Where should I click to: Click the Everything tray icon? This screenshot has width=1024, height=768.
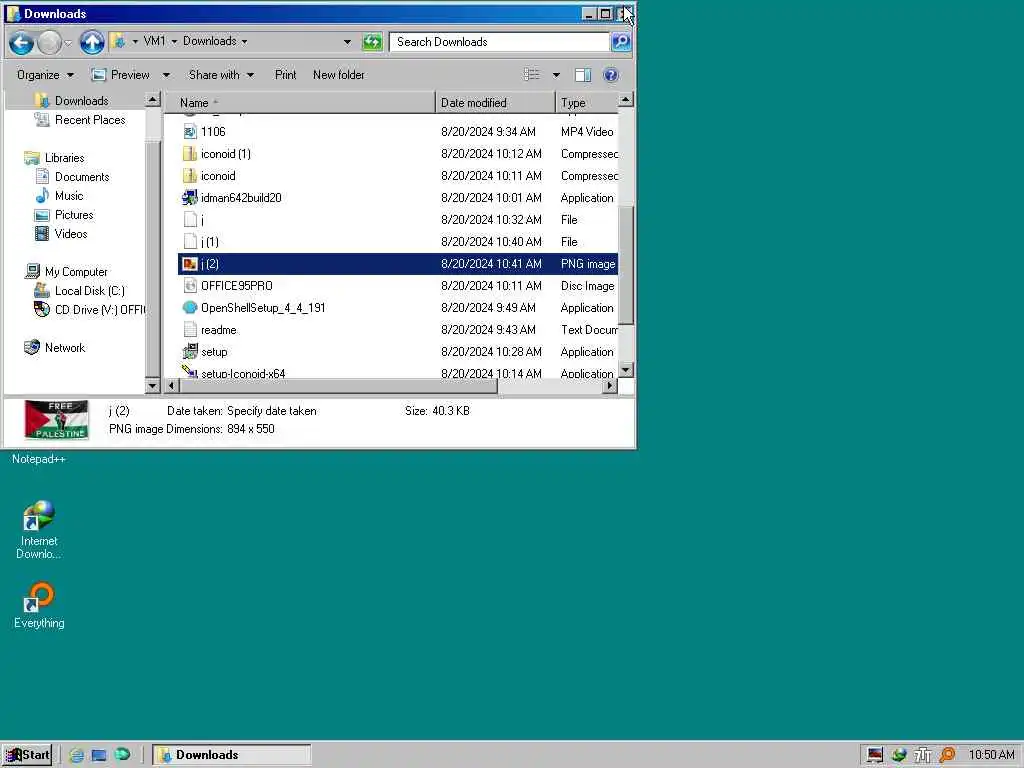947,755
